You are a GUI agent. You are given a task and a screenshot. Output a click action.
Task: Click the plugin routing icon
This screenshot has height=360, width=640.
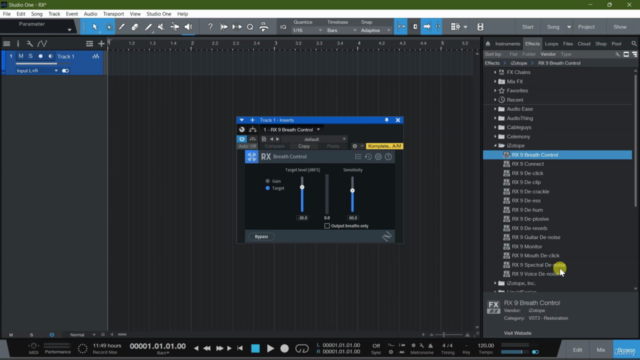(253, 130)
